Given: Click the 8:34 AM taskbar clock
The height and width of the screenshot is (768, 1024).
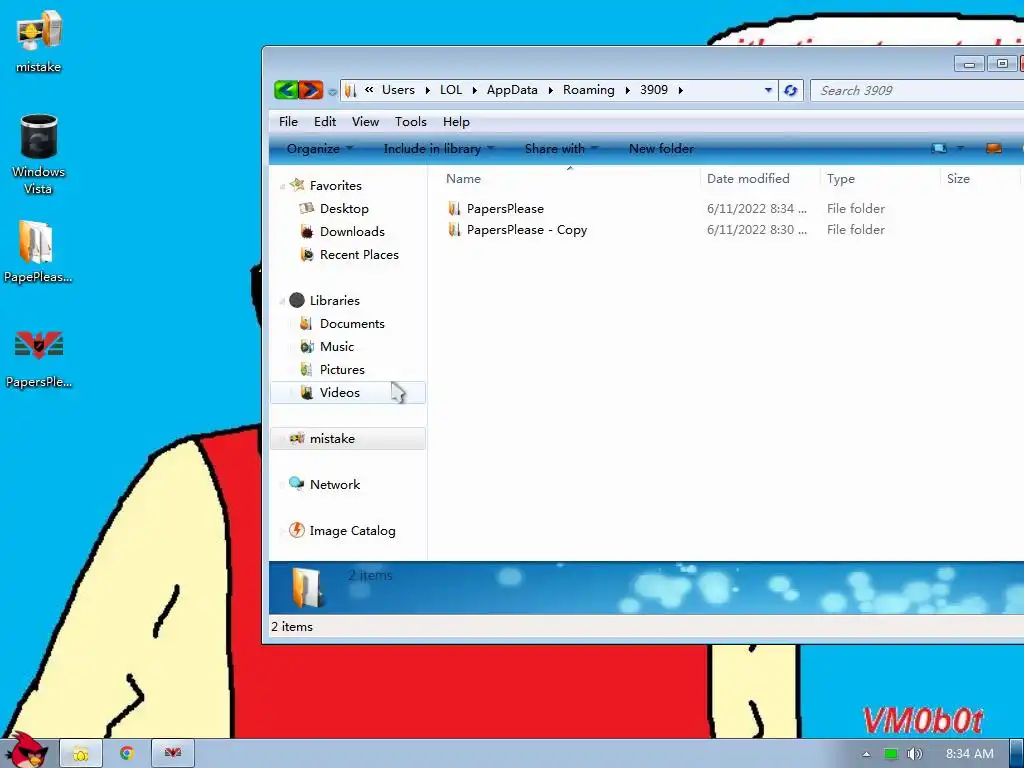Looking at the screenshot, I should 970,754.
